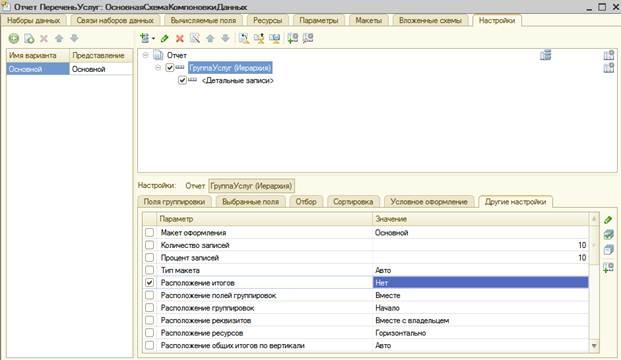The width and height of the screenshot is (621, 360).
Task: Click the Отчет settings scope button
Action: (x=195, y=185)
